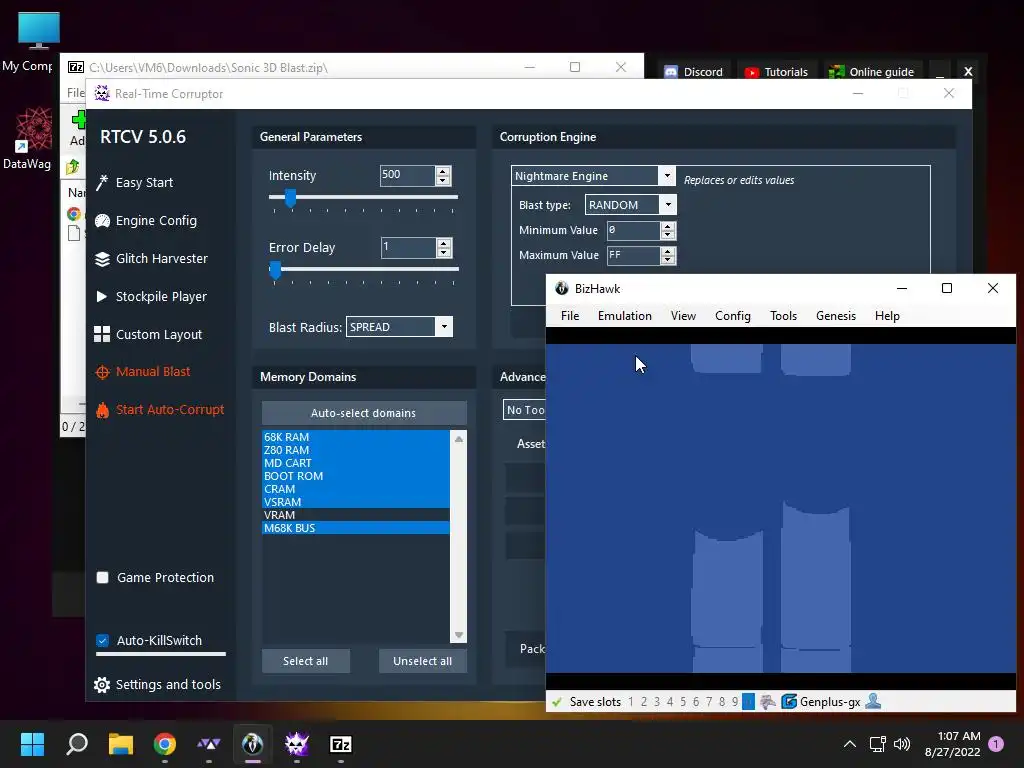The image size is (1024, 768).
Task: Select save slot 5 in BizHawk
Action: 683,702
